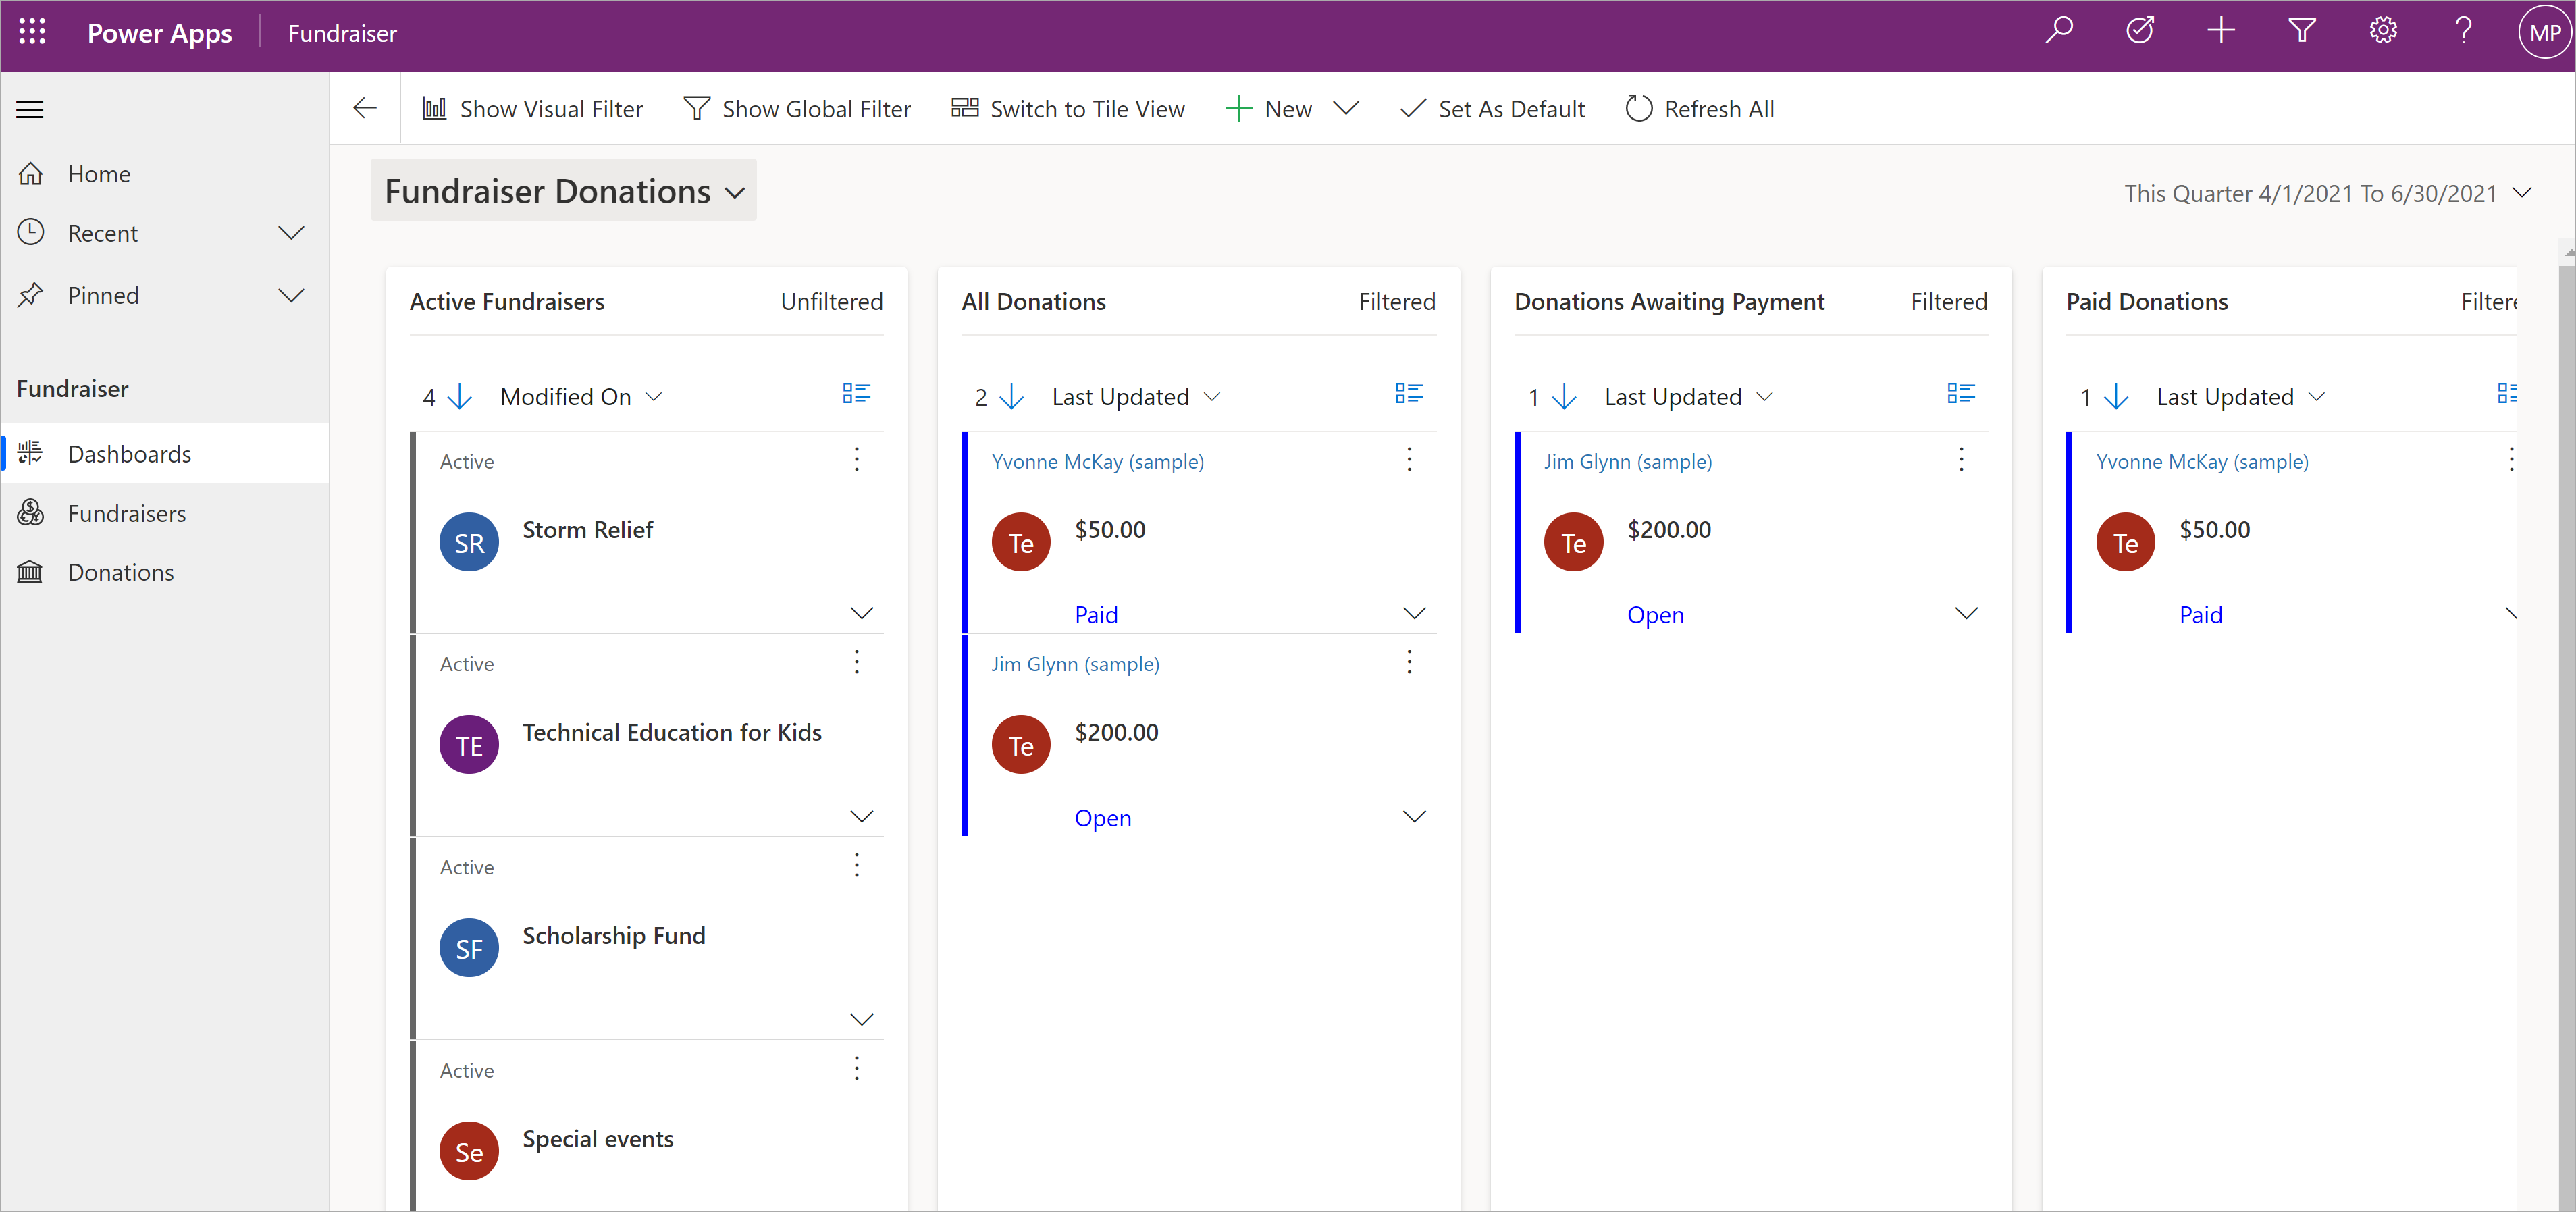
Task: Click the grid layout icon in All Donations
Action: [1407, 396]
